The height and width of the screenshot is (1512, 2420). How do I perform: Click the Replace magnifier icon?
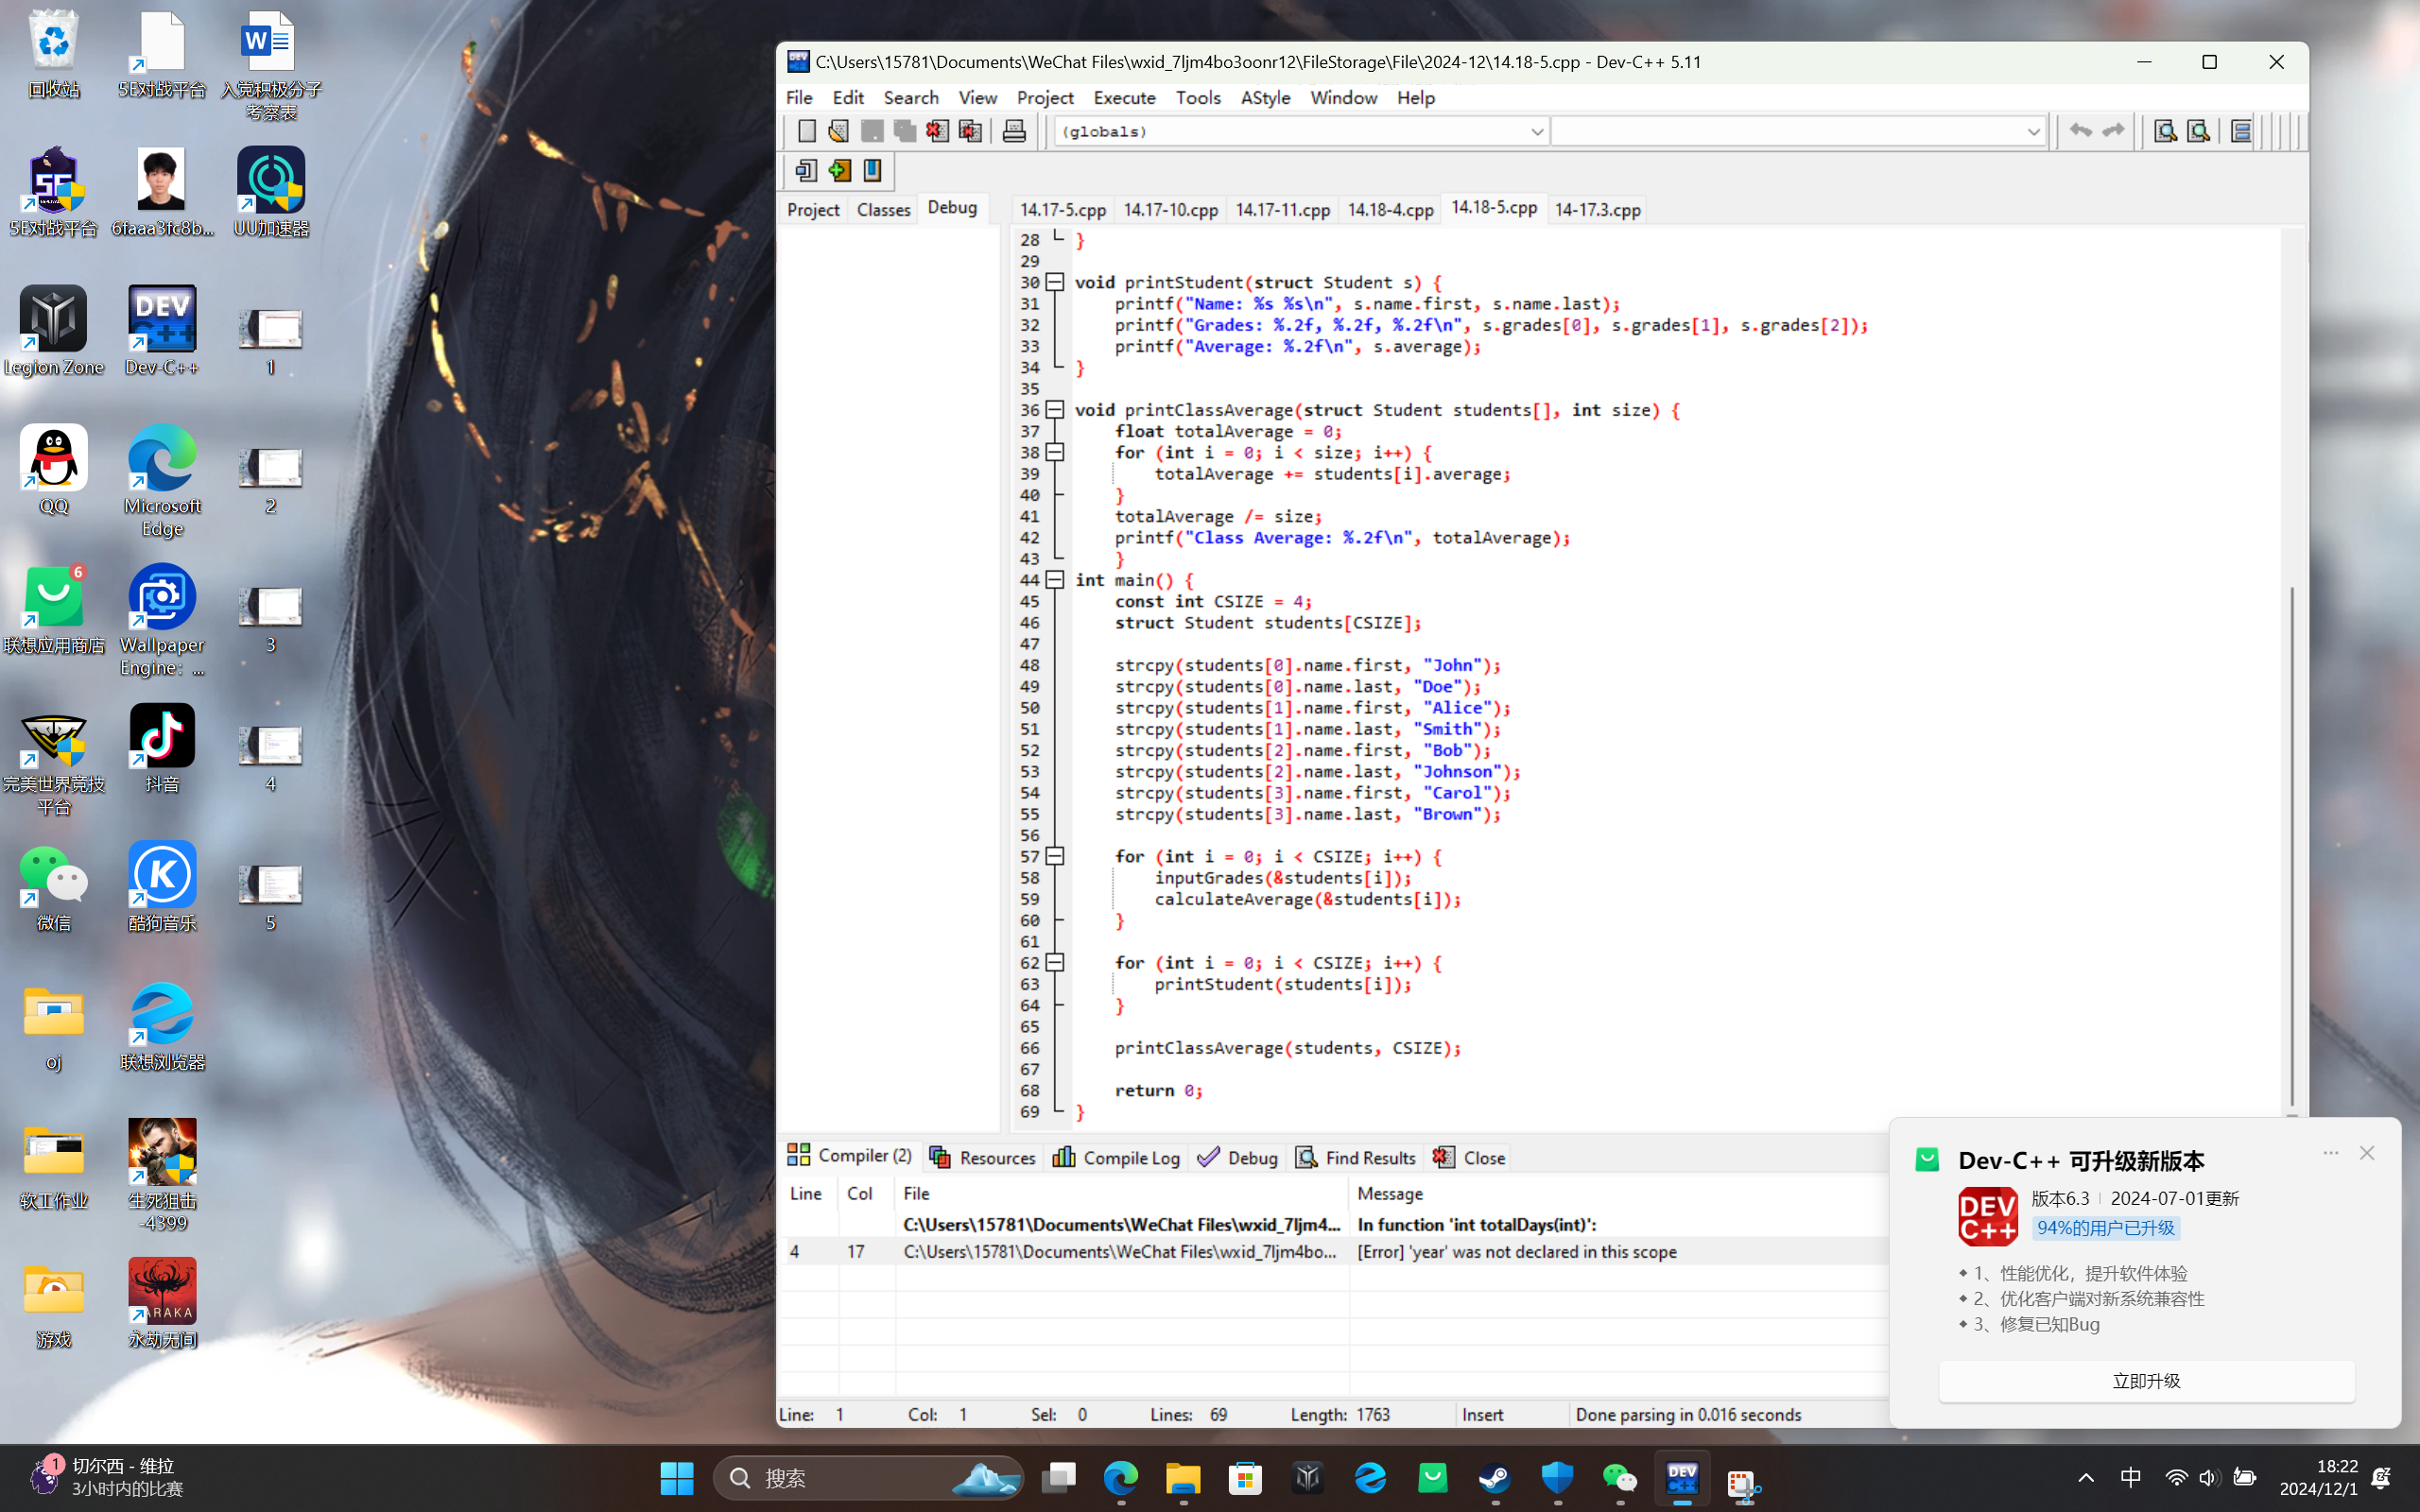point(2198,131)
